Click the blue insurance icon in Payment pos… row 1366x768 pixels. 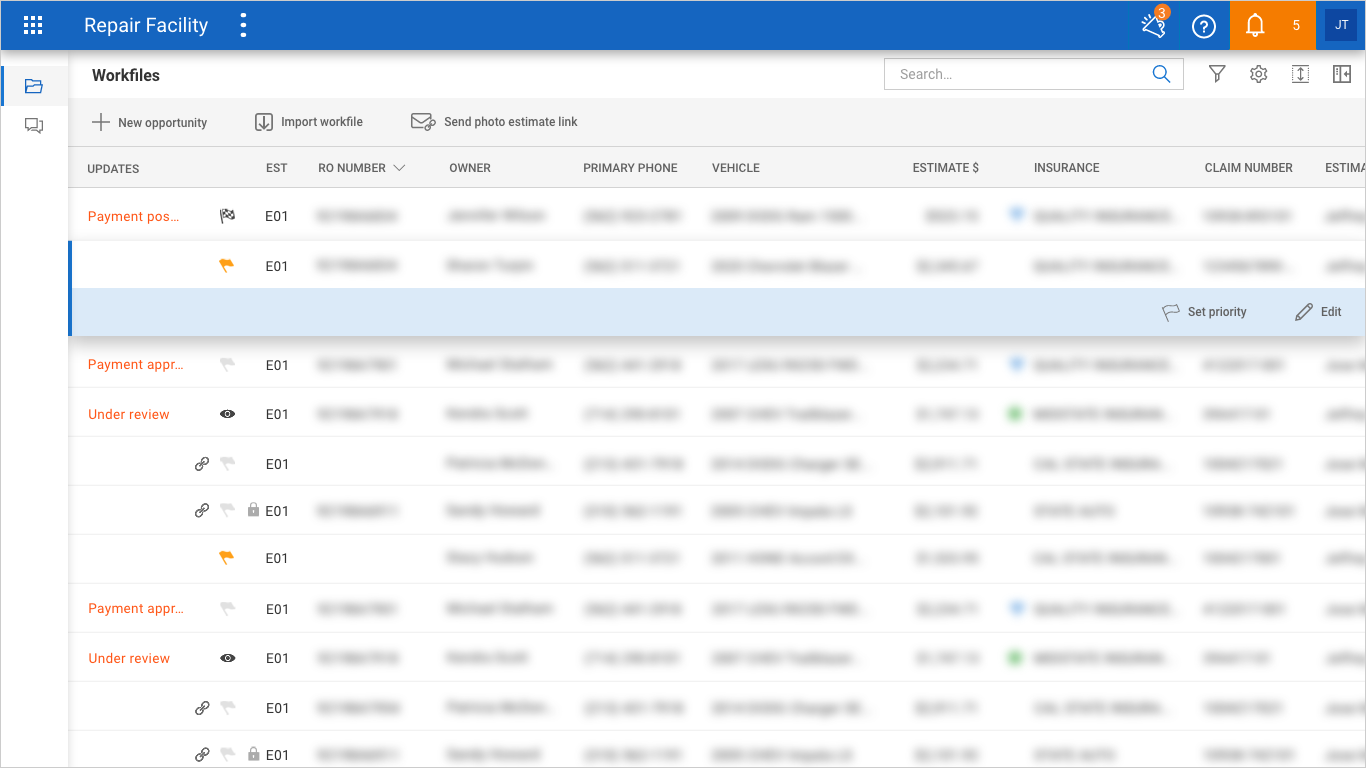1017,215
